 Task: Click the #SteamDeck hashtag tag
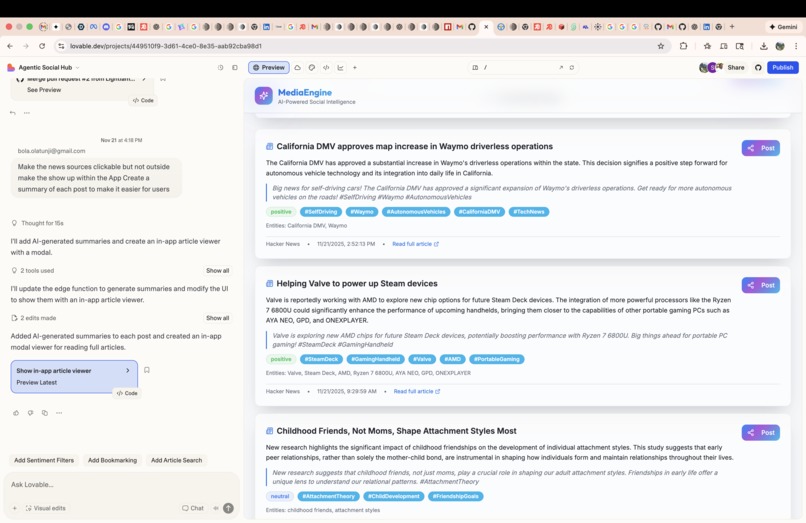(321, 359)
